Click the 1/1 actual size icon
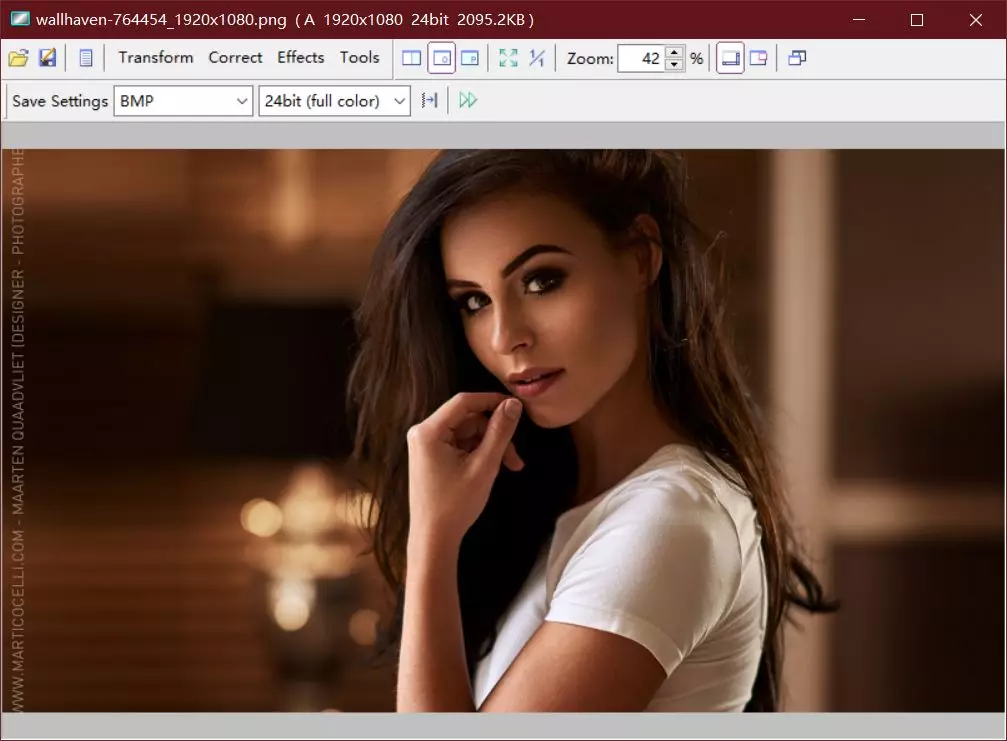Viewport: 1007px width, 741px height. click(x=536, y=58)
